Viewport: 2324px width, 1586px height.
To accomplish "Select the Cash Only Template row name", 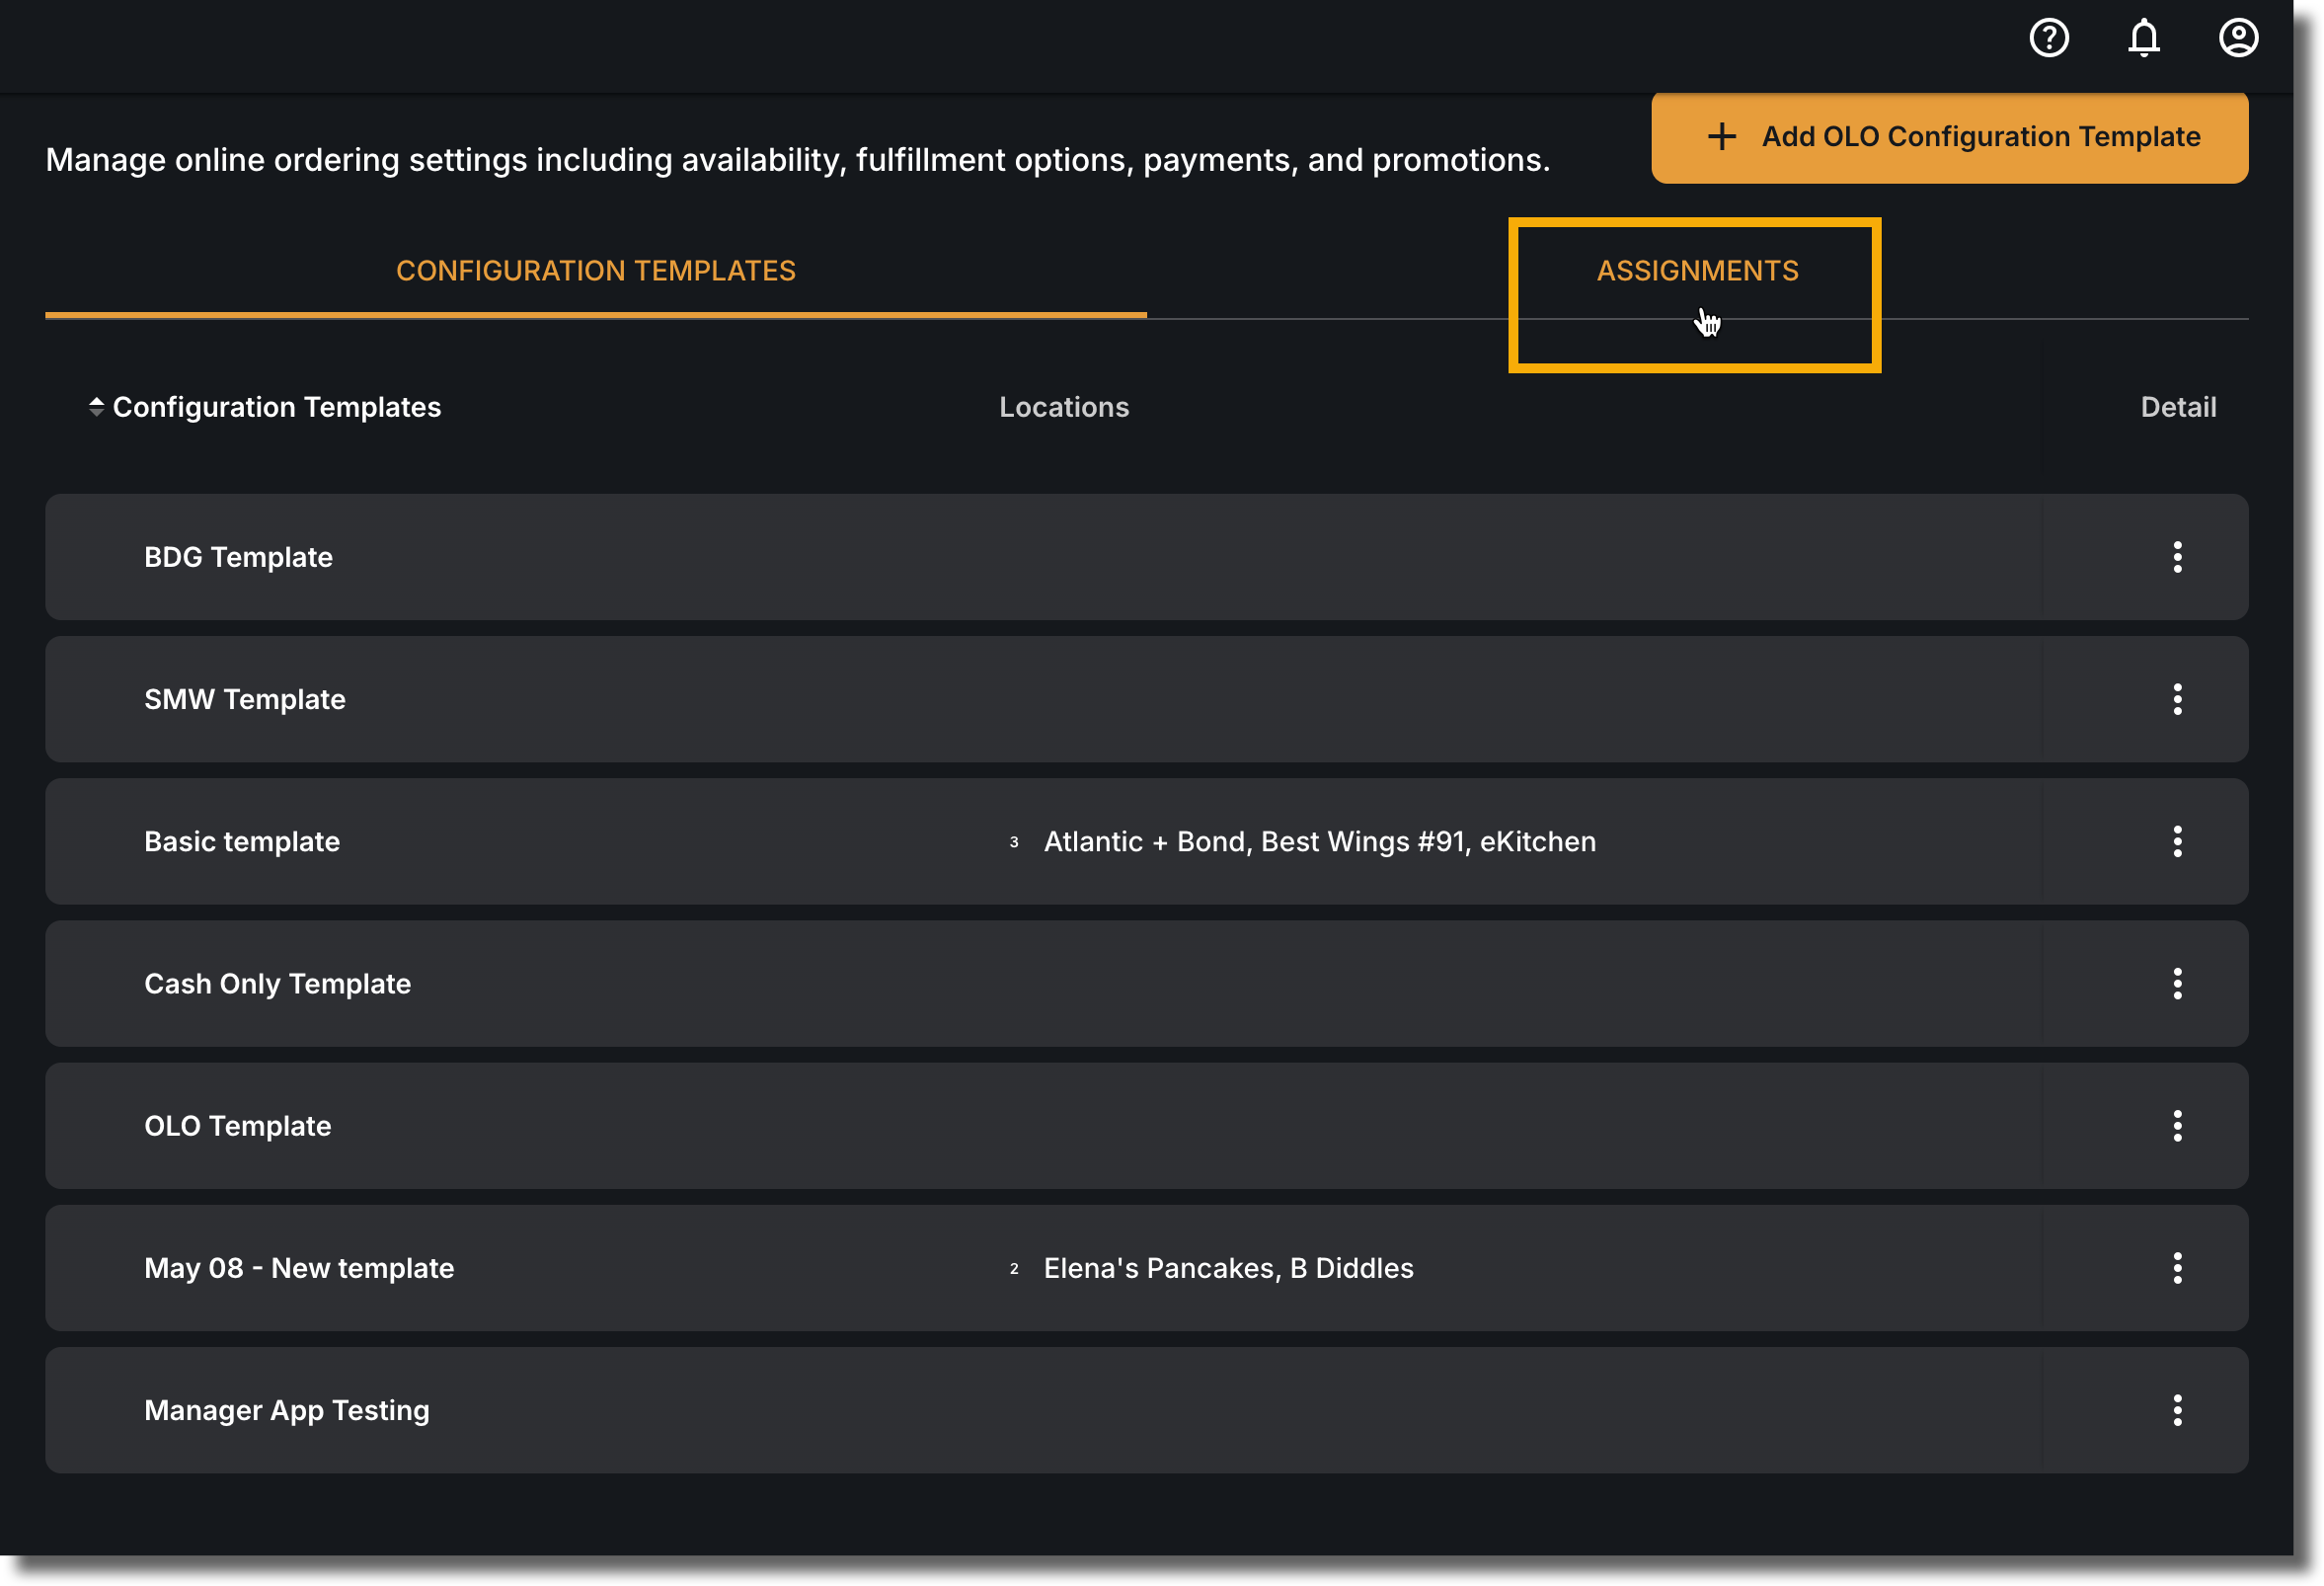I will click(277, 984).
